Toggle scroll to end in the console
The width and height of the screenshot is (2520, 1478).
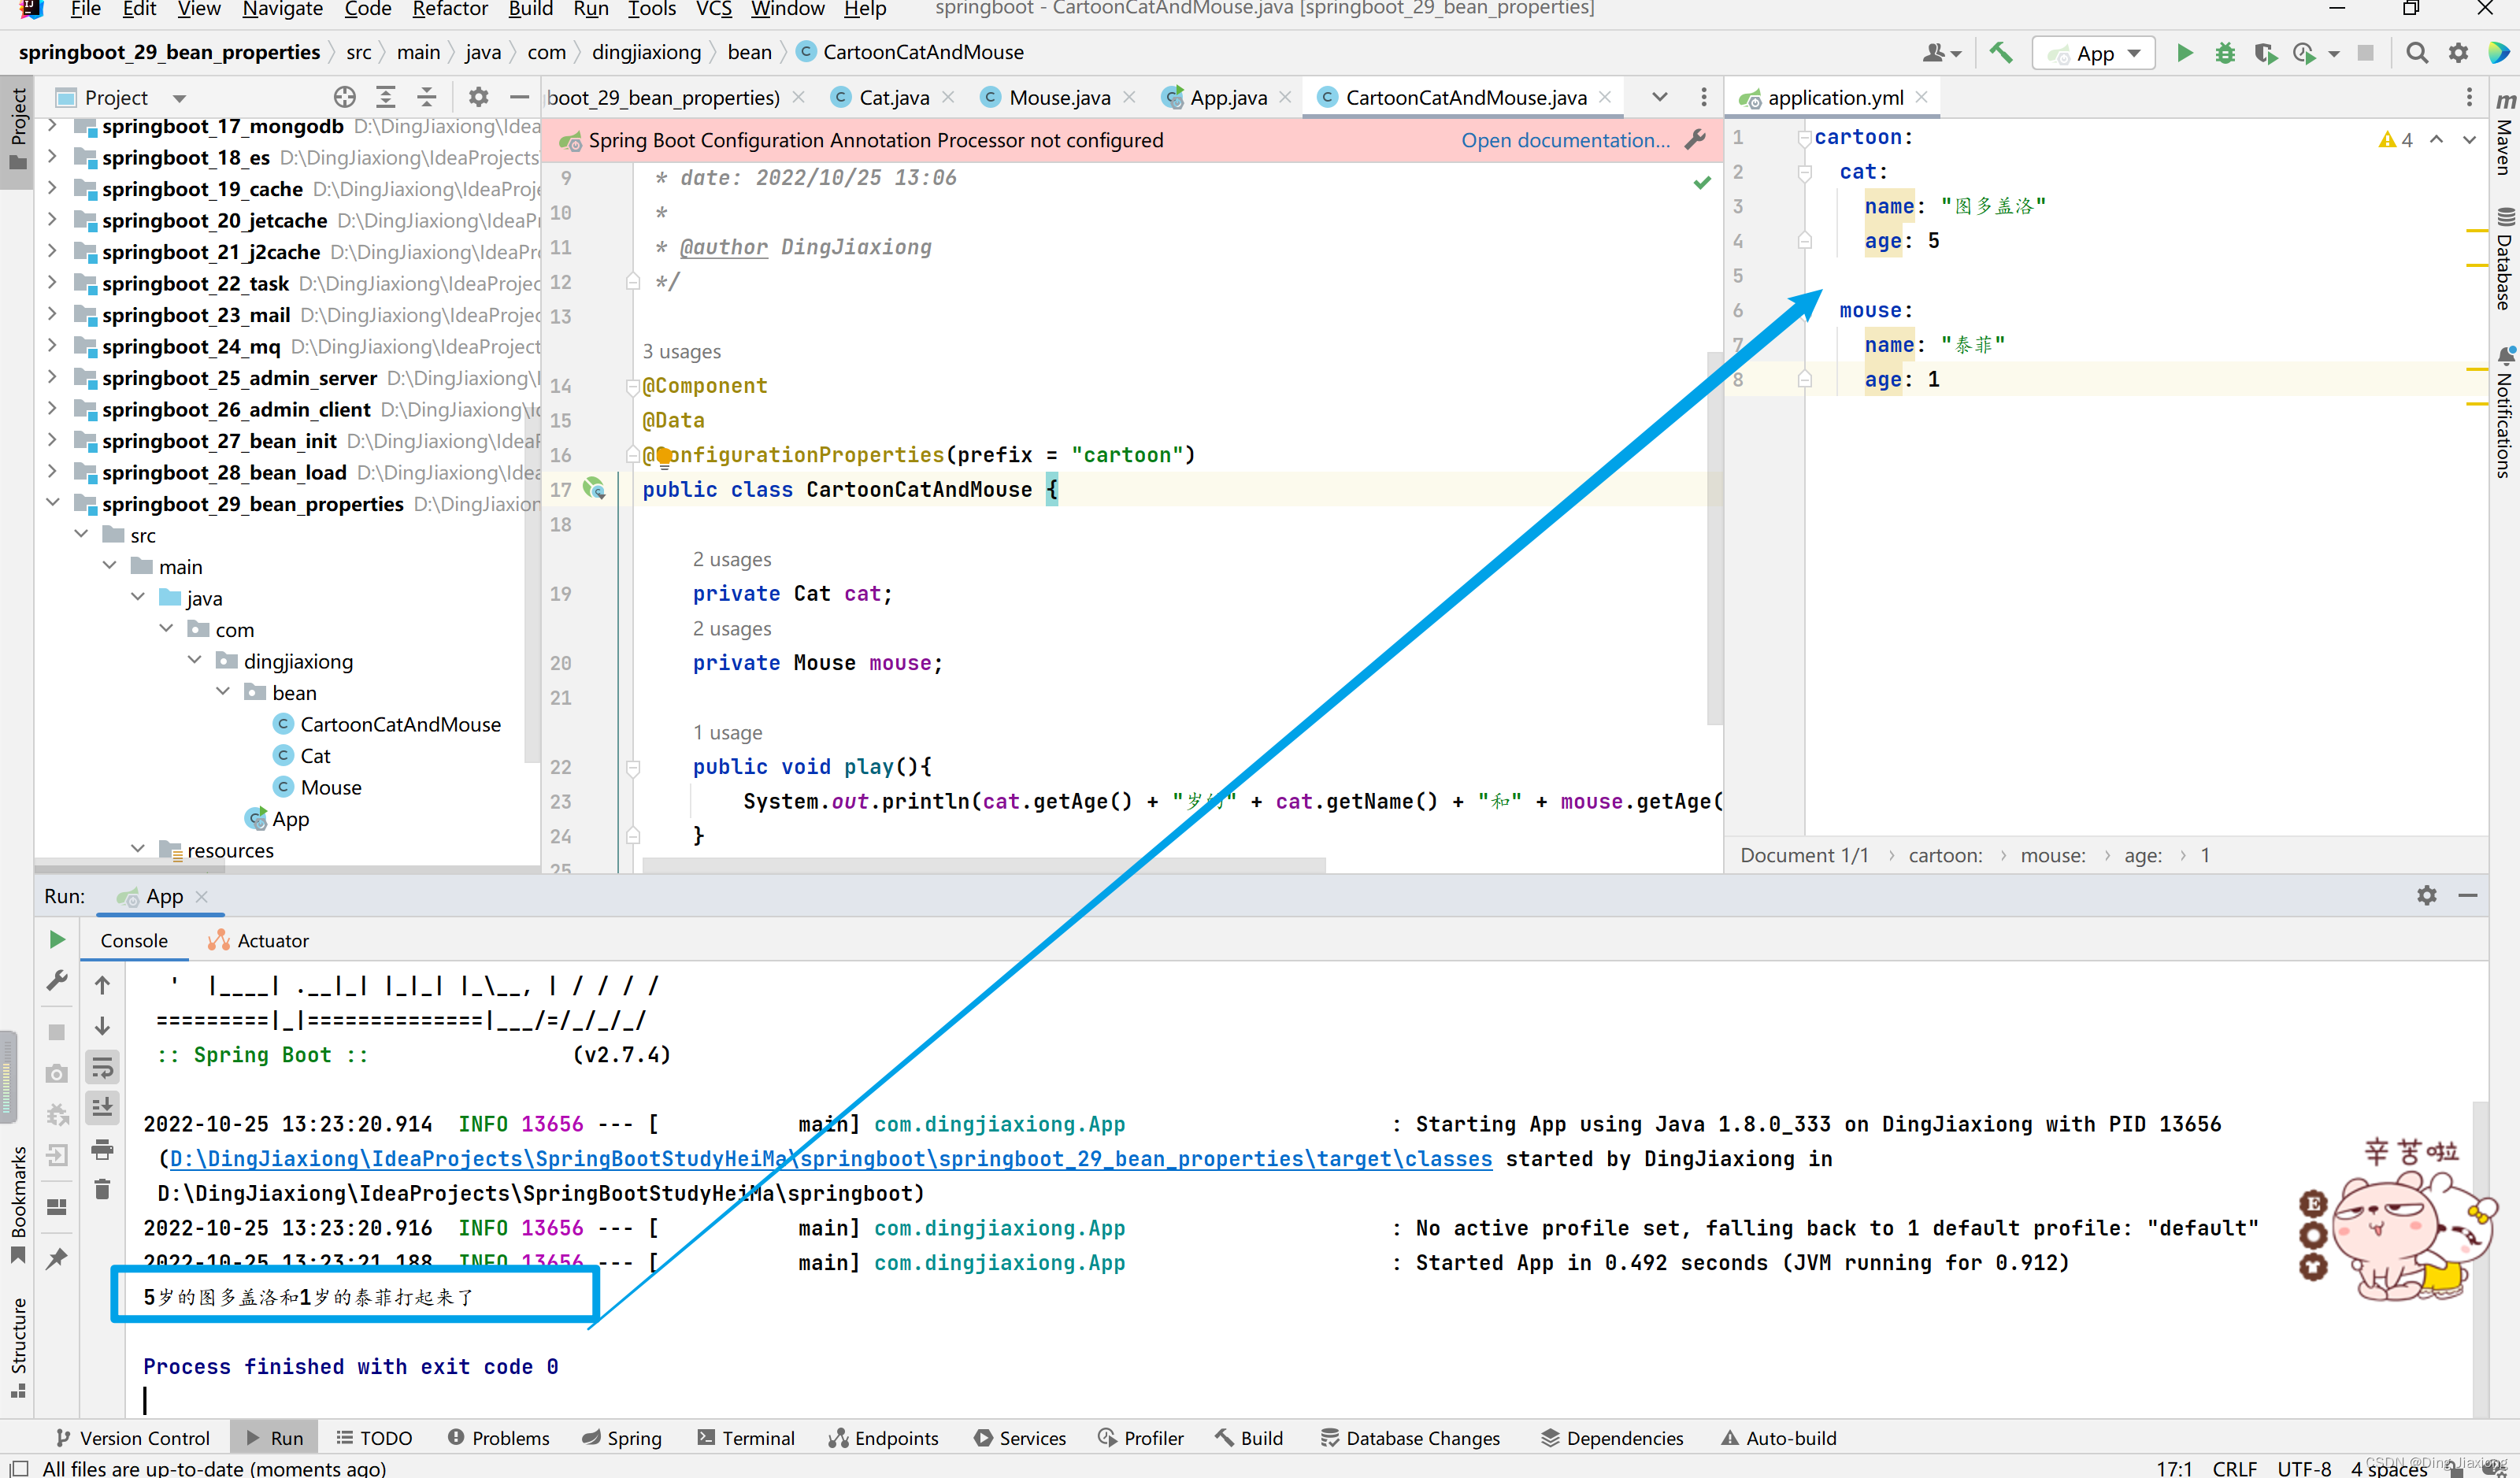click(102, 1107)
